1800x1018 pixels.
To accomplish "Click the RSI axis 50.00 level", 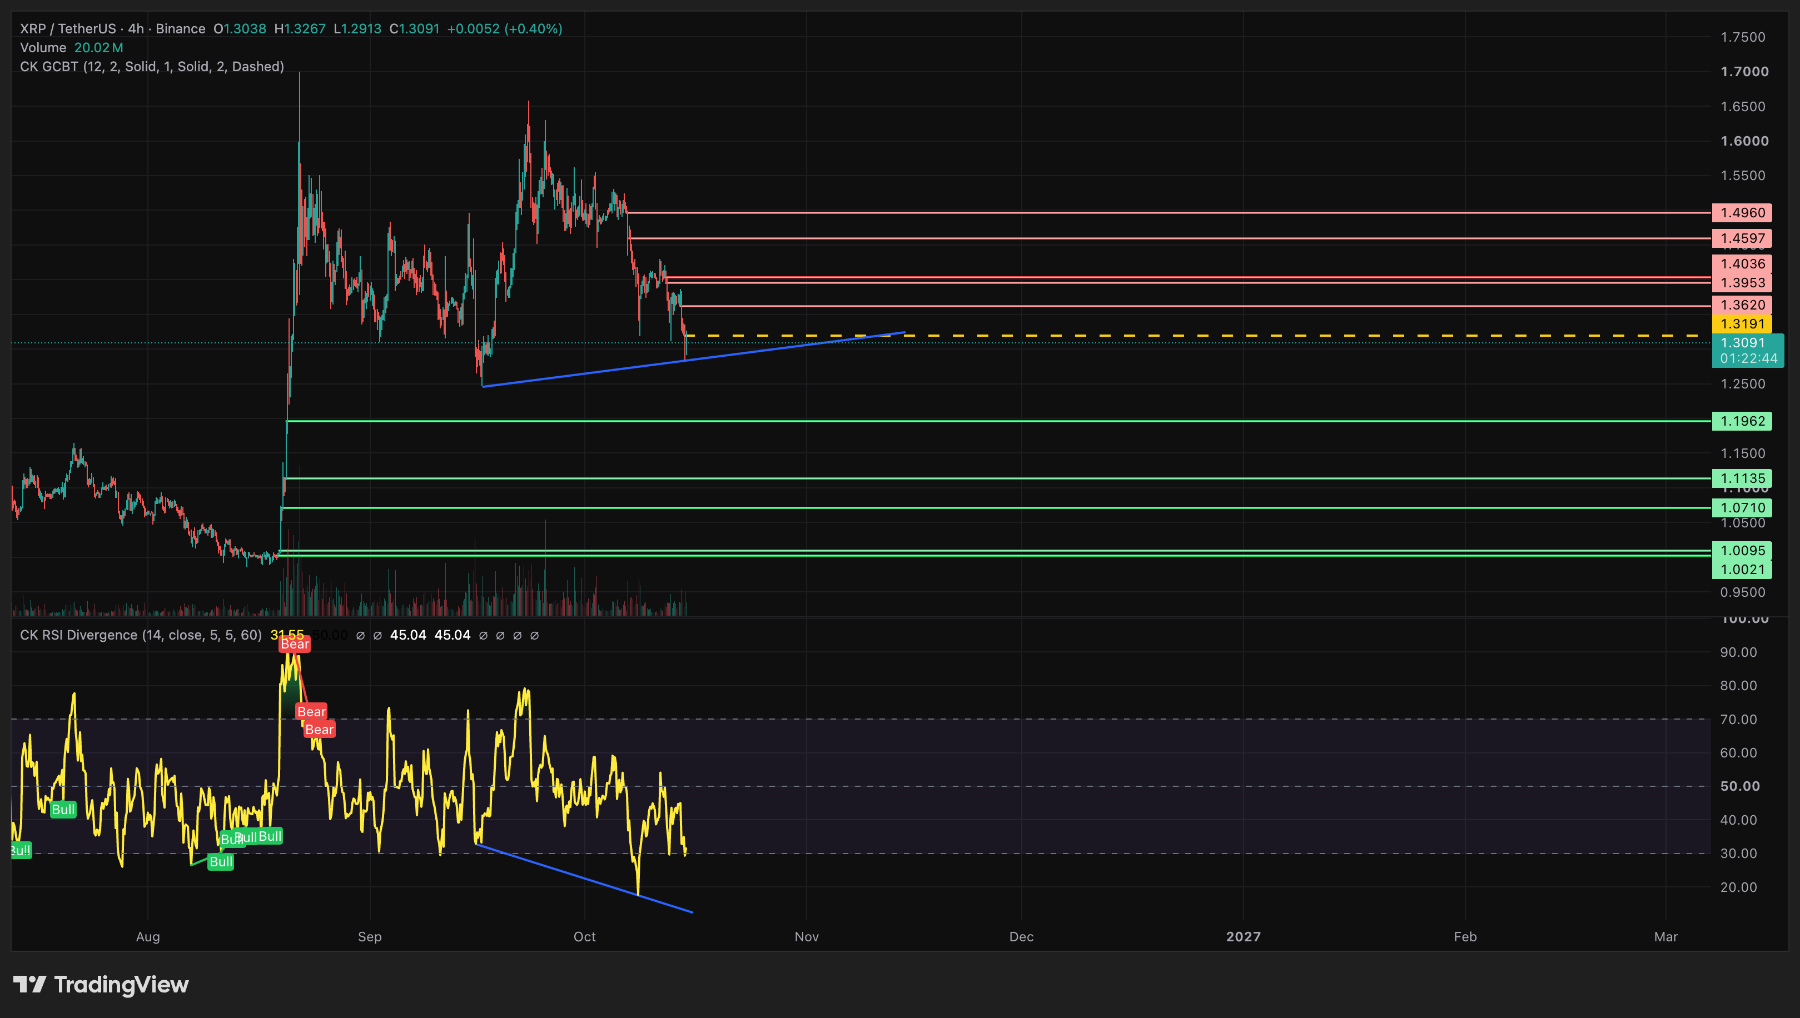I will point(1739,787).
